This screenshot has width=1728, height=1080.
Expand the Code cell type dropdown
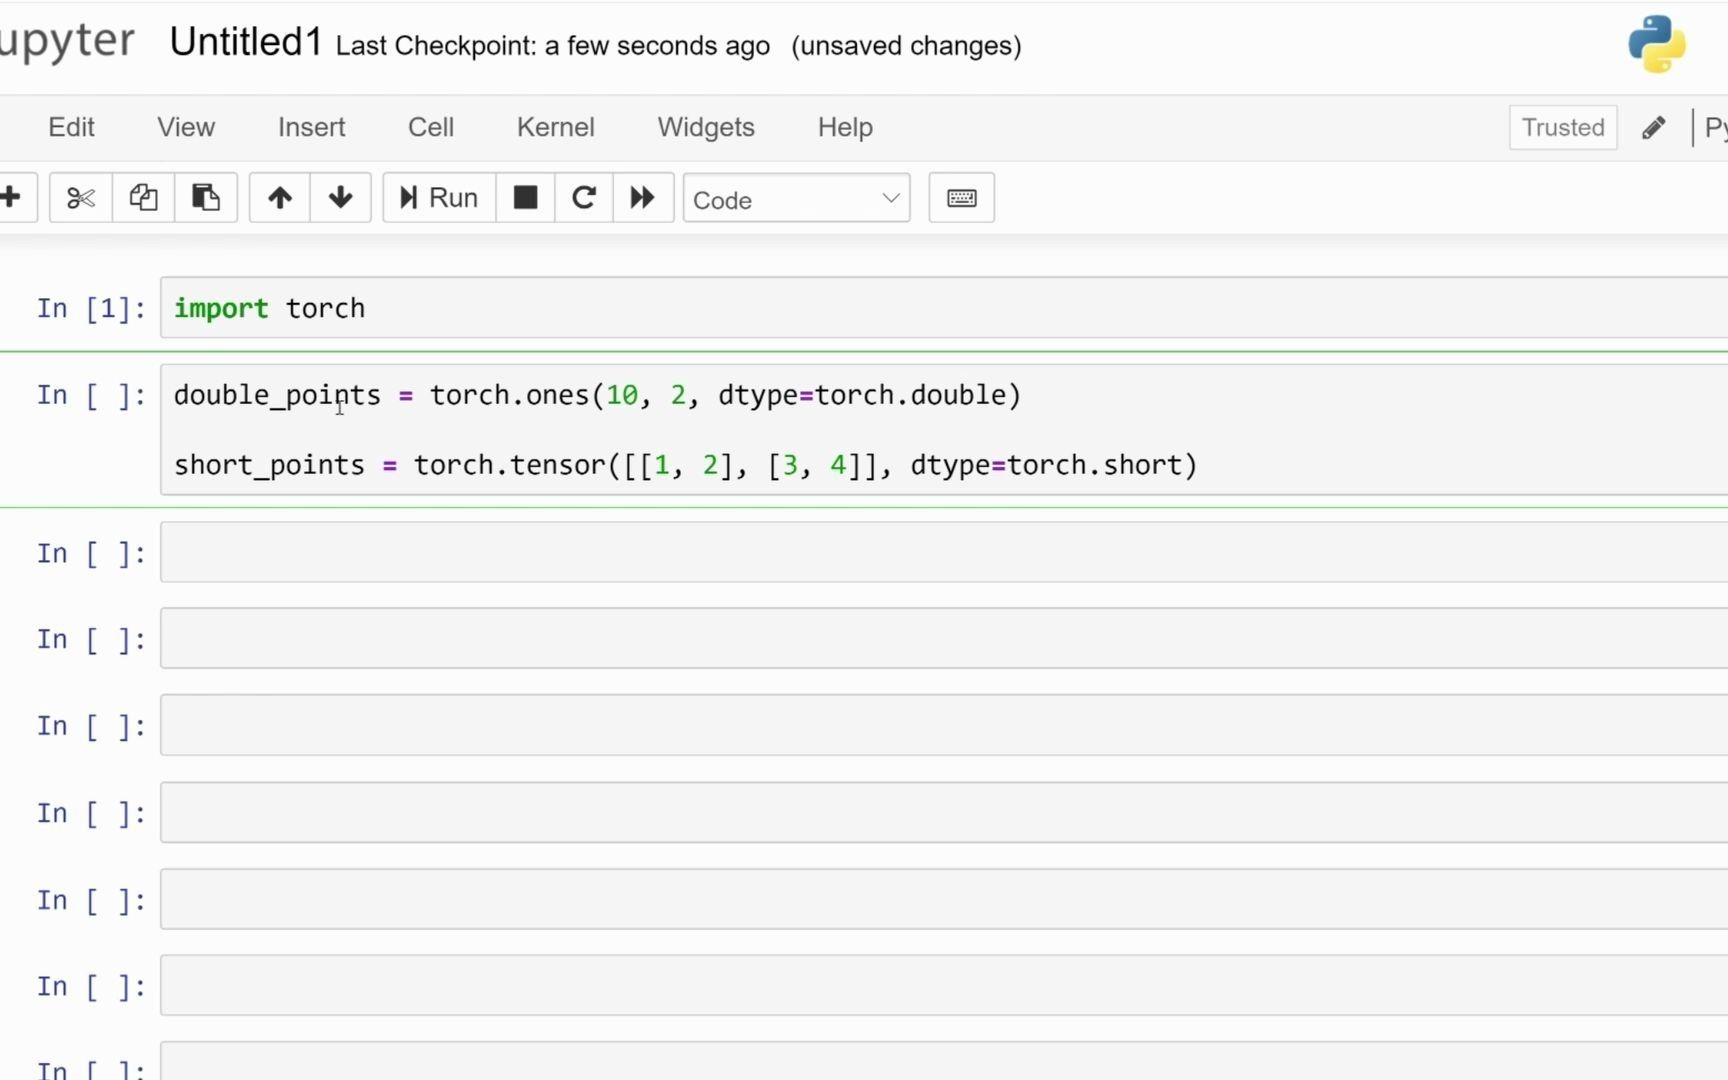[796, 199]
